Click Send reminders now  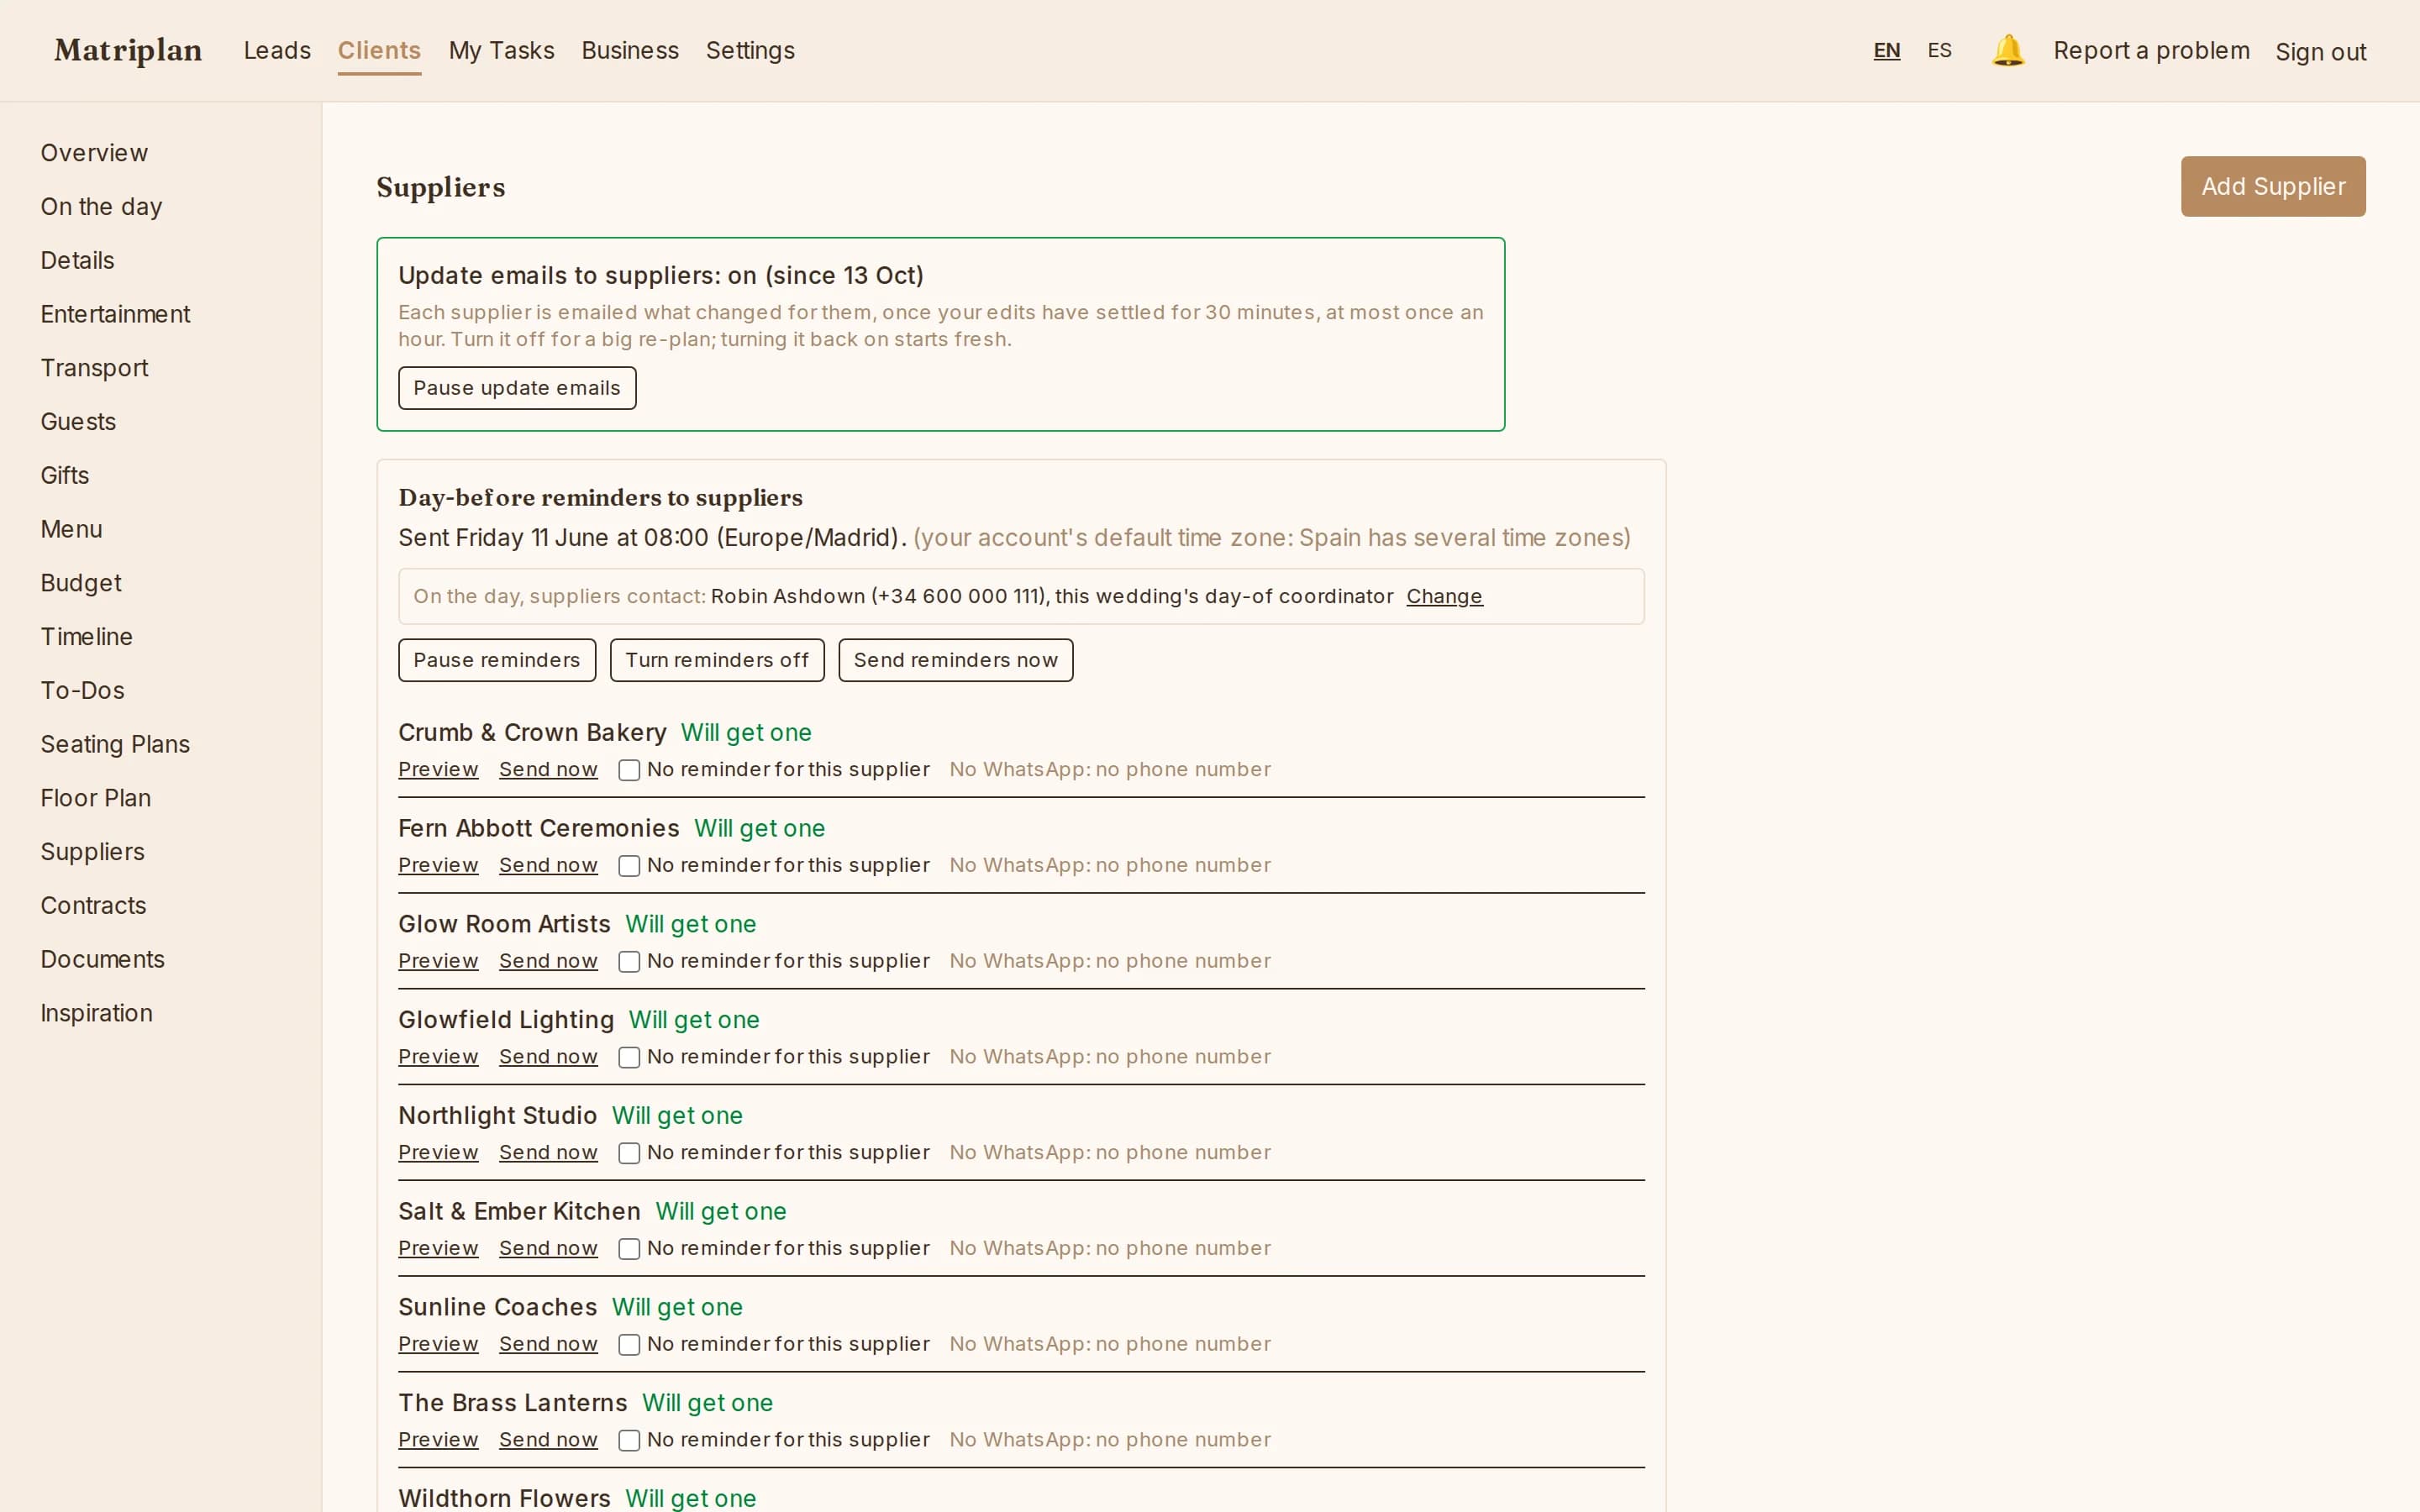tap(955, 660)
